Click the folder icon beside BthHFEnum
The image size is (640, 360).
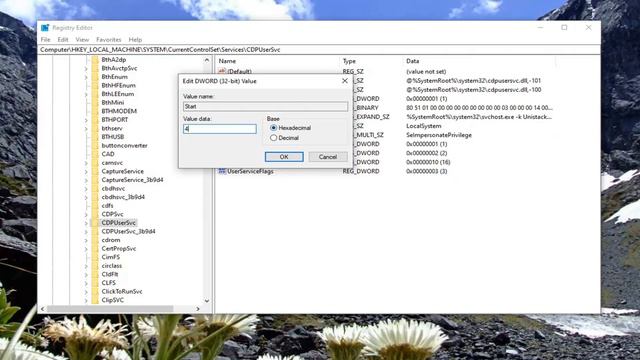[x=95, y=85]
